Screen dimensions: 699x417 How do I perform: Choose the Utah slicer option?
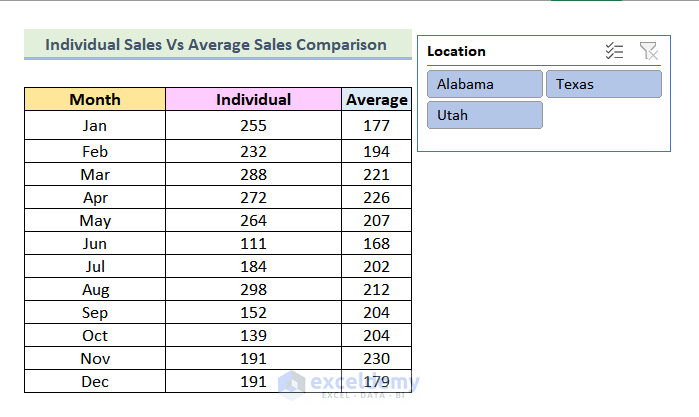(484, 115)
